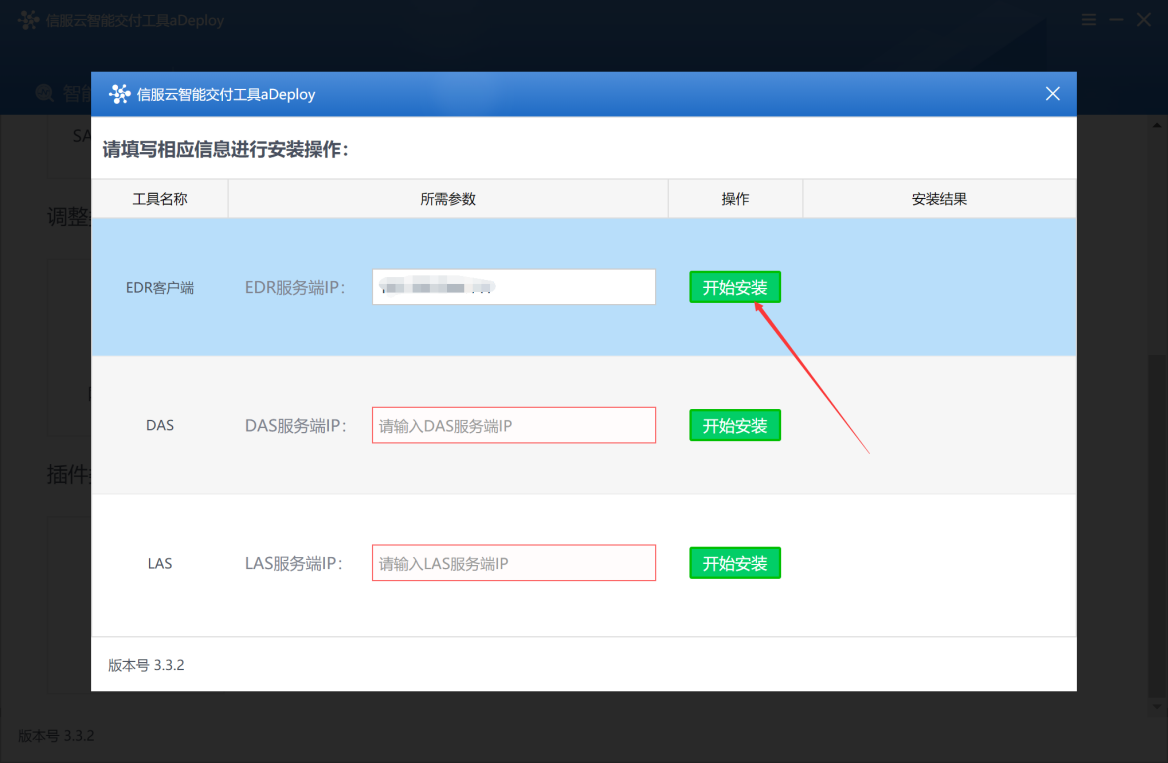Click the EDR服务端IP: label
The height and width of the screenshot is (763, 1168).
pyautogui.click(x=295, y=288)
